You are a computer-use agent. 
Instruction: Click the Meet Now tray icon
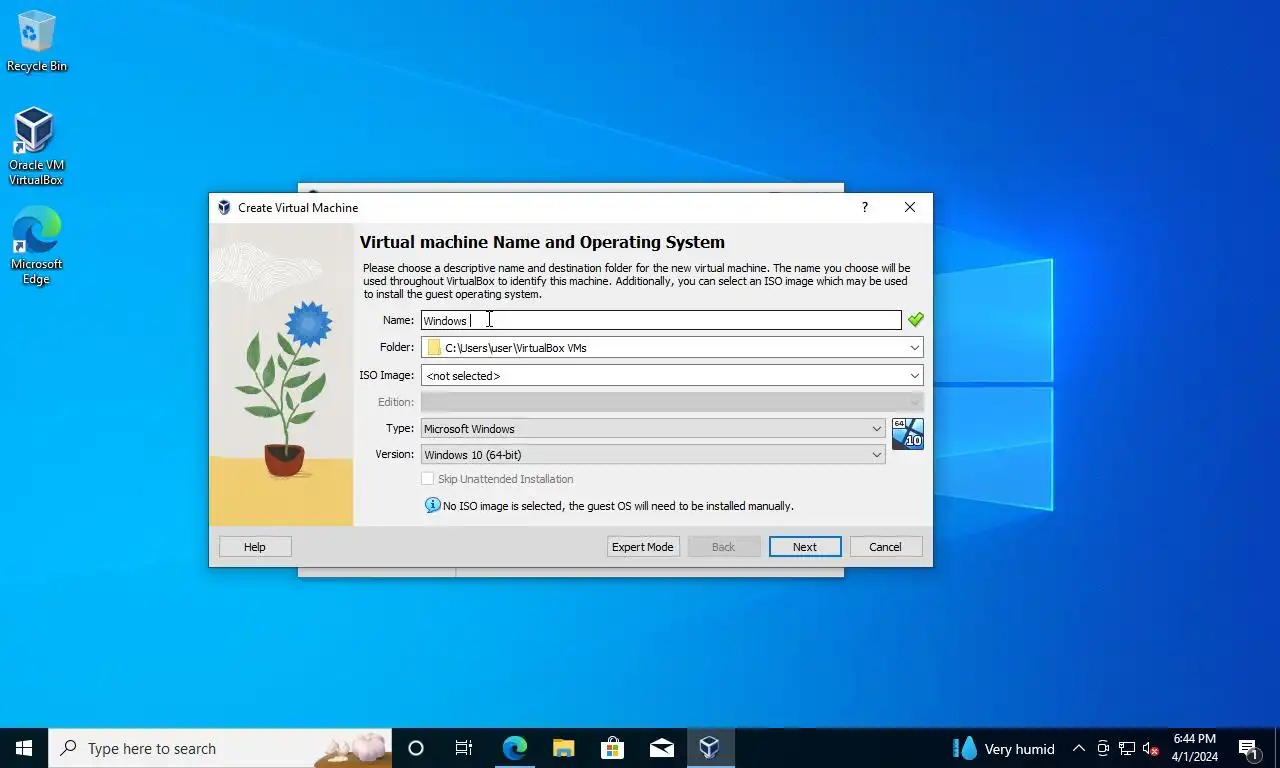(1103, 748)
